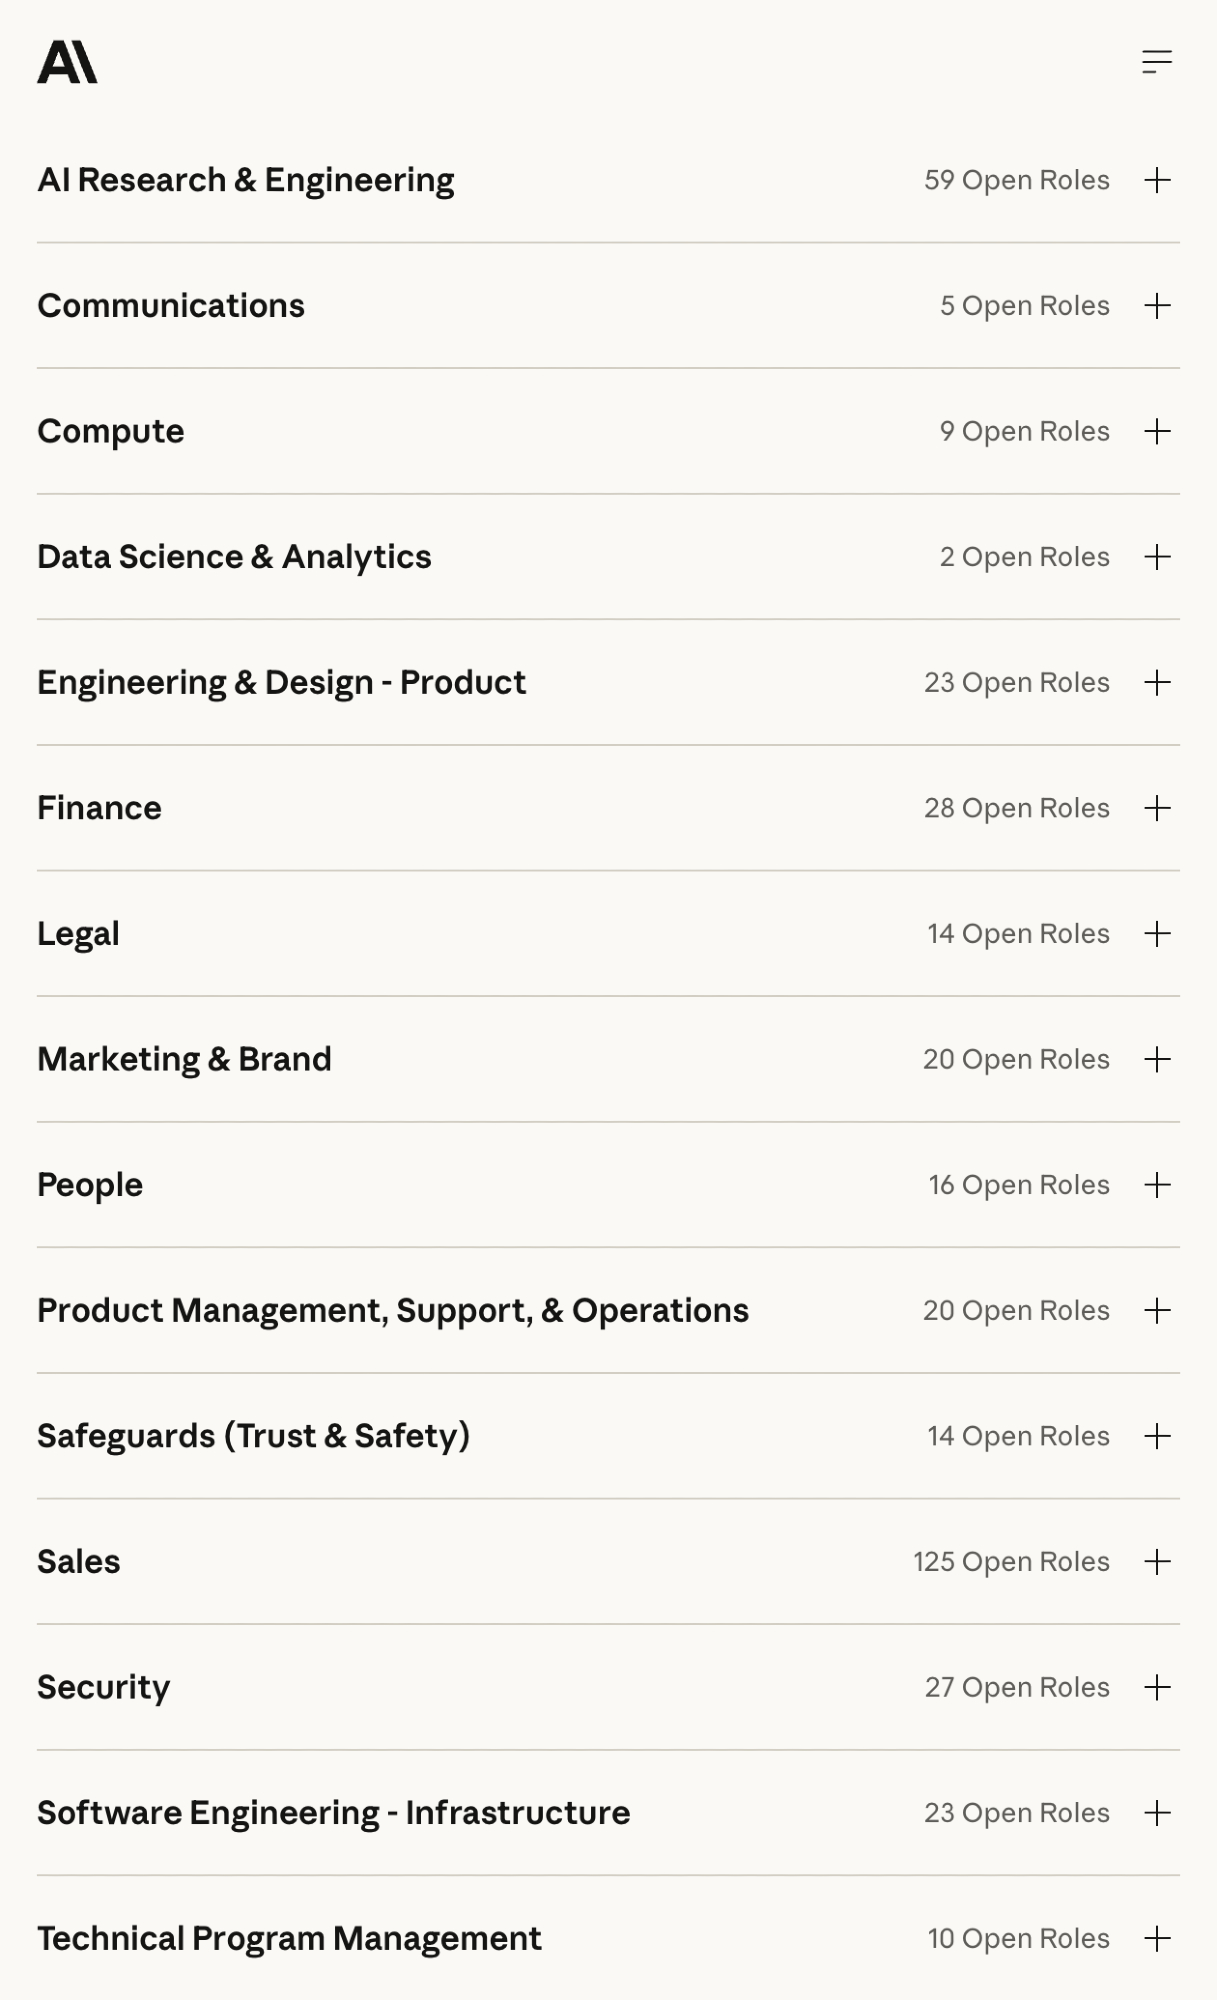
Task: Open Software Engineering - Infrastructure section
Action: [333, 1813]
